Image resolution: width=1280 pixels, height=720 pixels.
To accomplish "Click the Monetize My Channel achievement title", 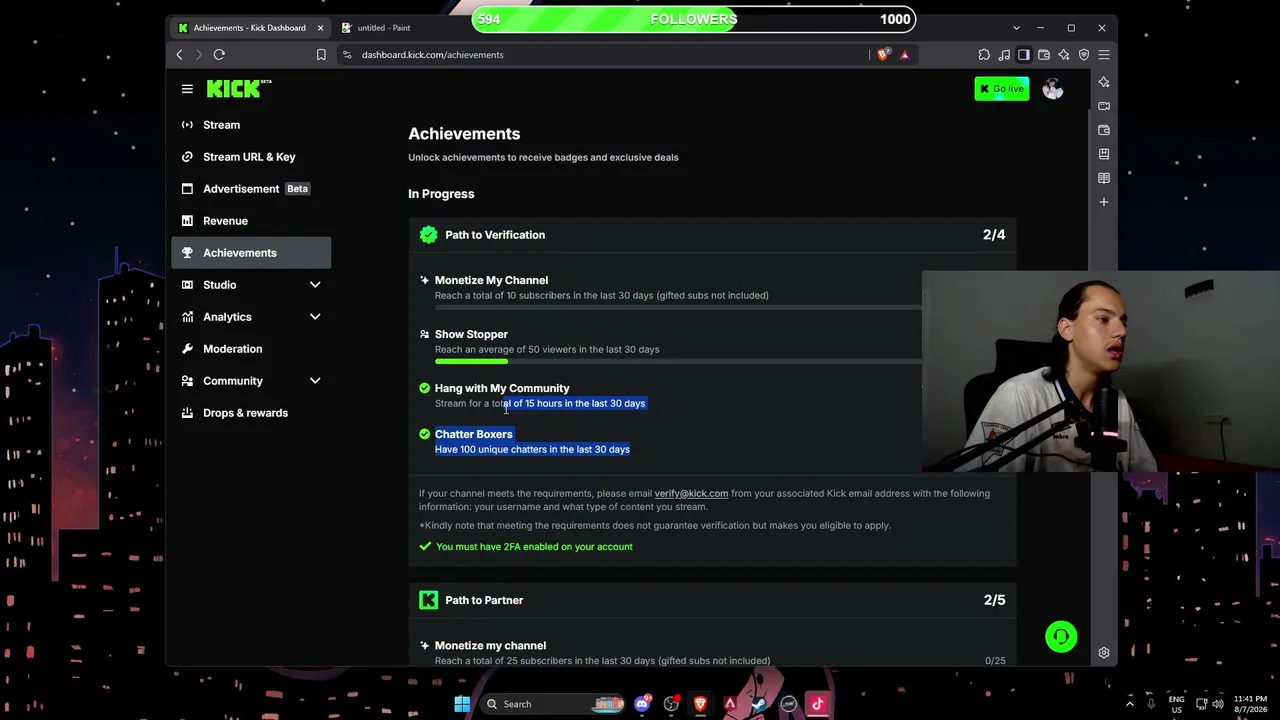I will click(x=491, y=280).
